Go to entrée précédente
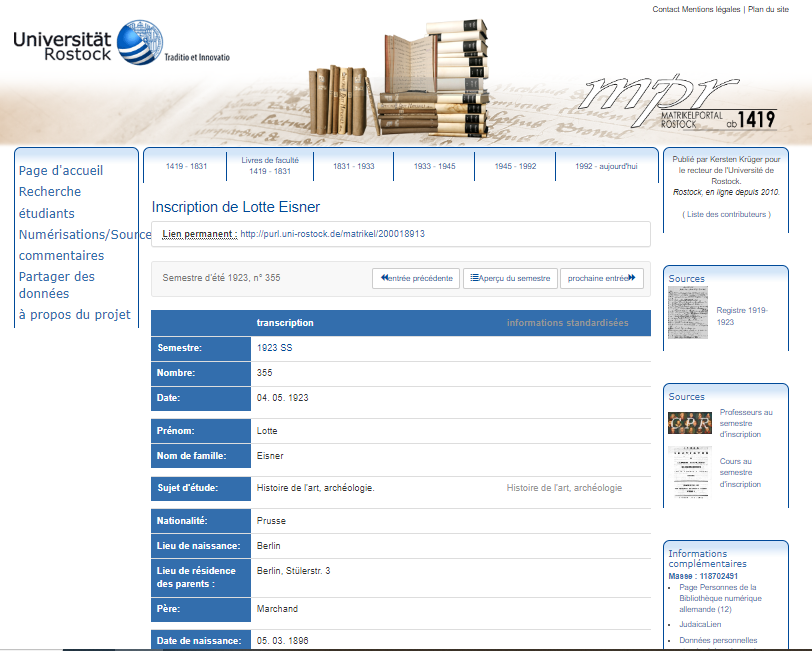 [416, 278]
